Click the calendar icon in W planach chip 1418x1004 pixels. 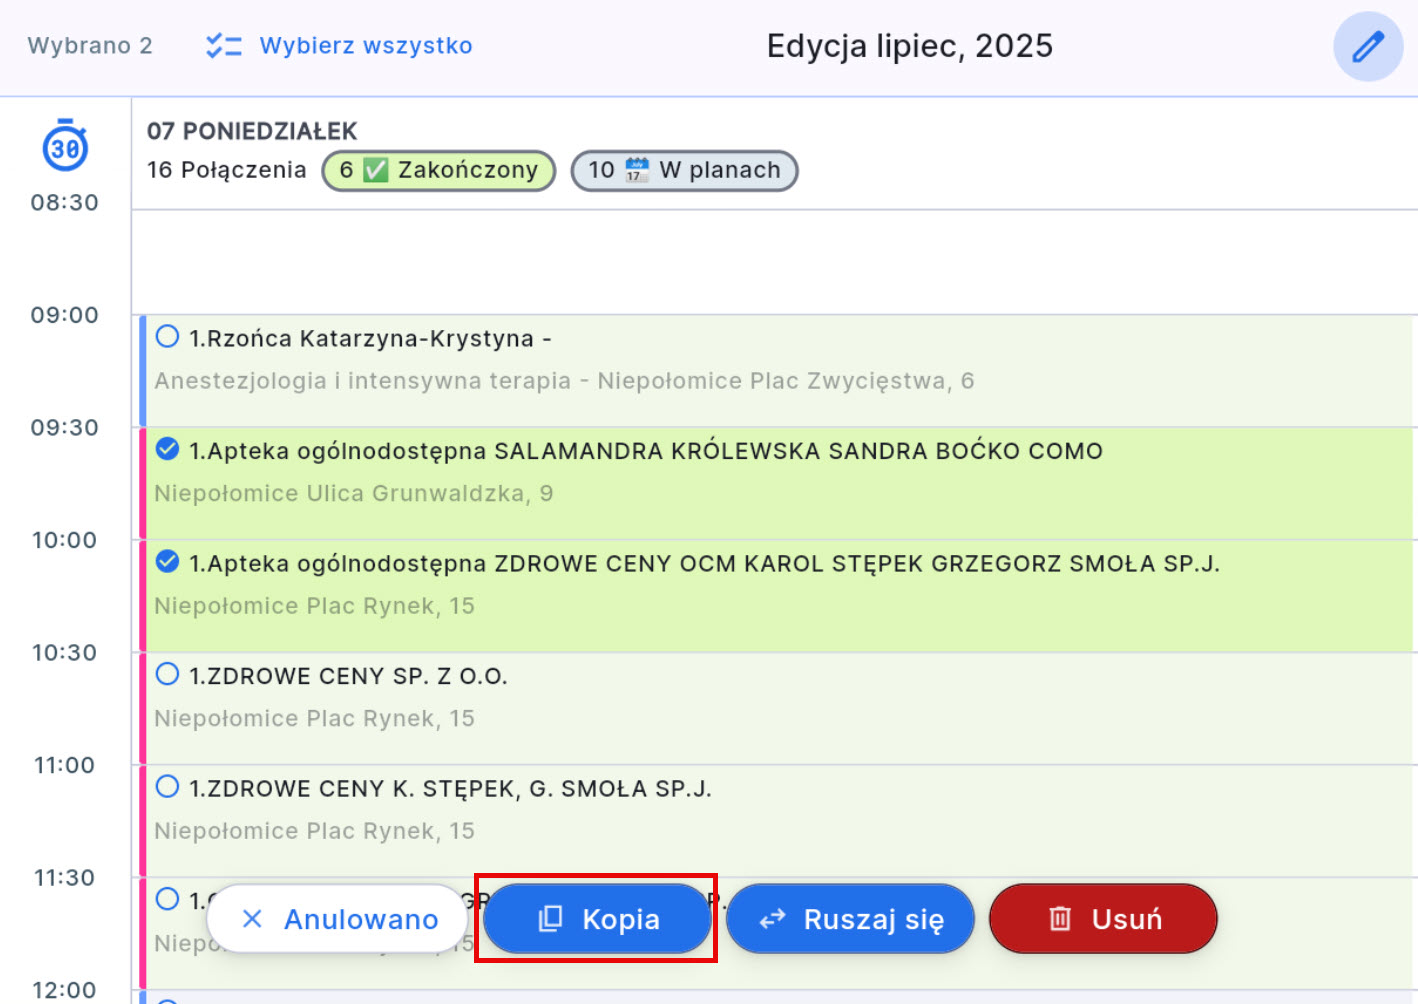coord(637,170)
